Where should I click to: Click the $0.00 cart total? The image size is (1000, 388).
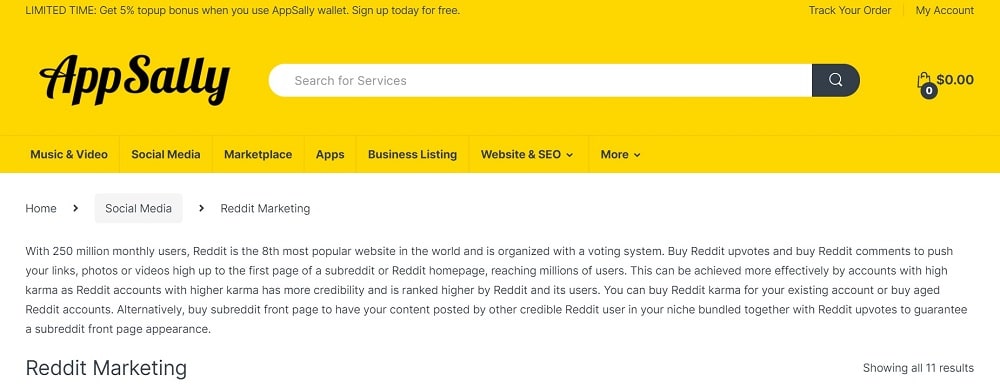click(955, 80)
